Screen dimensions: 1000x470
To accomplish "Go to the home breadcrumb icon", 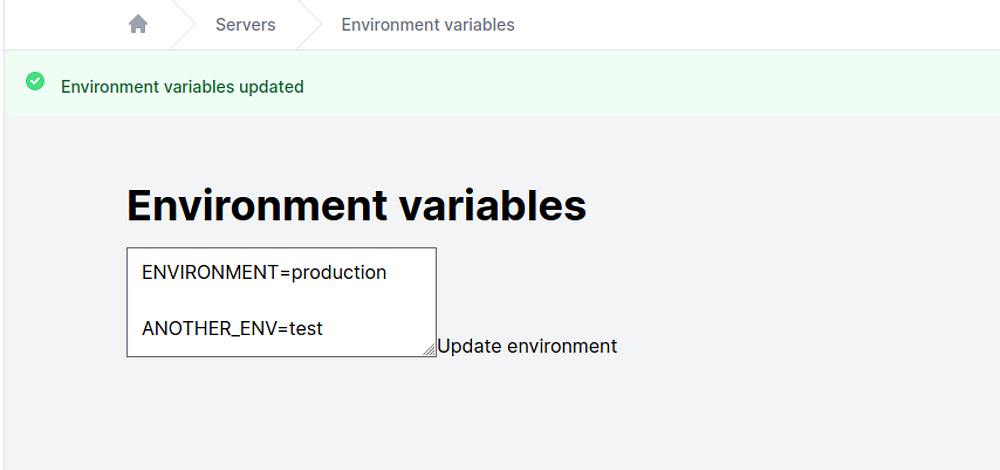I will (x=138, y=24).
